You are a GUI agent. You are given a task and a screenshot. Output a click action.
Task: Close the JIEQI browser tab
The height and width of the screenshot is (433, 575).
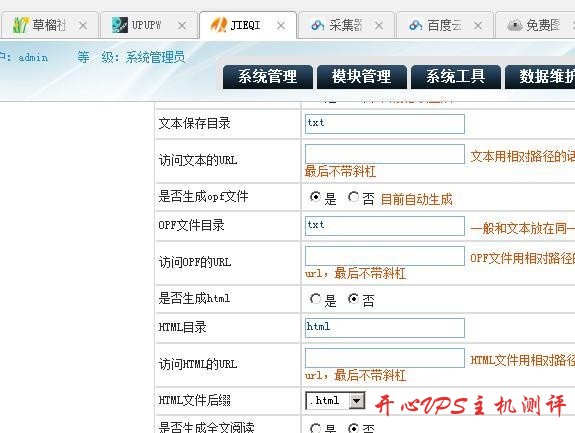pyautogui.click(x=281, y=26)
